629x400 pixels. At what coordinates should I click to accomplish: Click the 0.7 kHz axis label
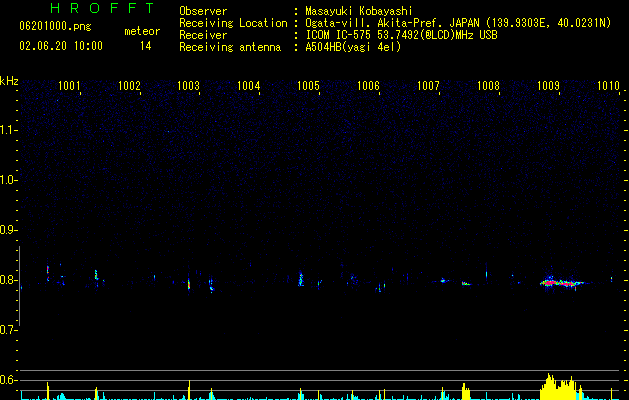point(8,330)
